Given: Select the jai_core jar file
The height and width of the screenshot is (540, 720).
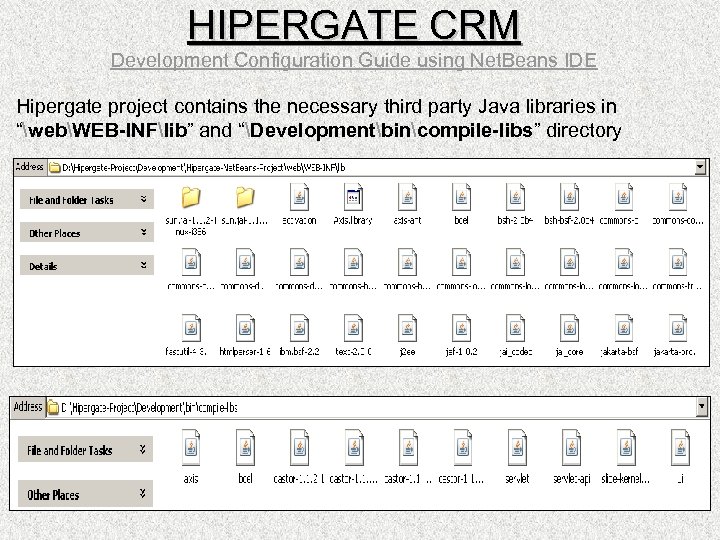Looking at the screenshot, I should click(x=569, y=328).
